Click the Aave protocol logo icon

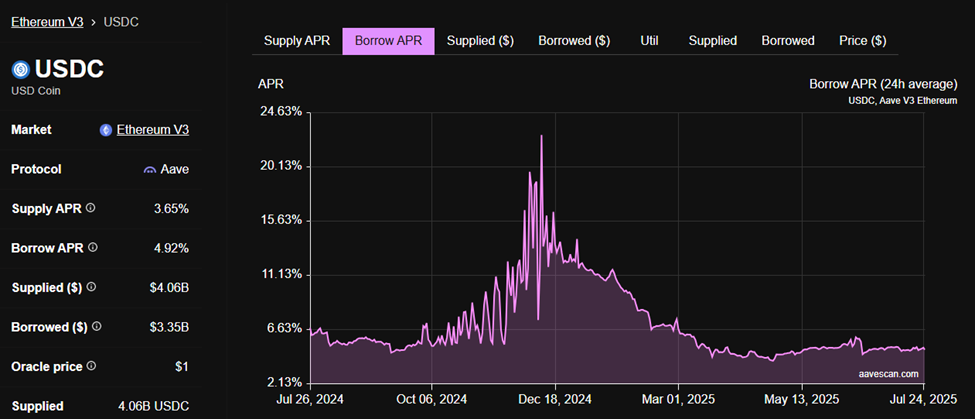(149, 170)
